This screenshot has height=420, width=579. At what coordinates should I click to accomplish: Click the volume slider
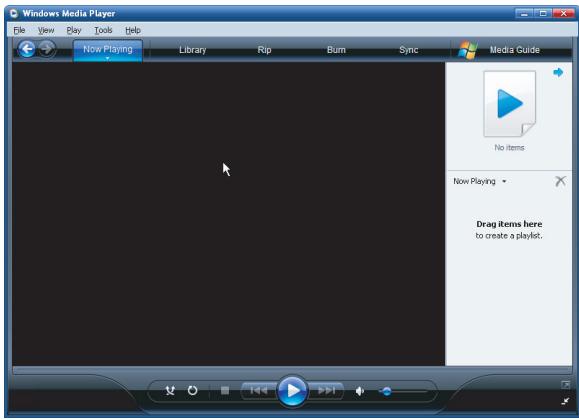pos(404,391)
